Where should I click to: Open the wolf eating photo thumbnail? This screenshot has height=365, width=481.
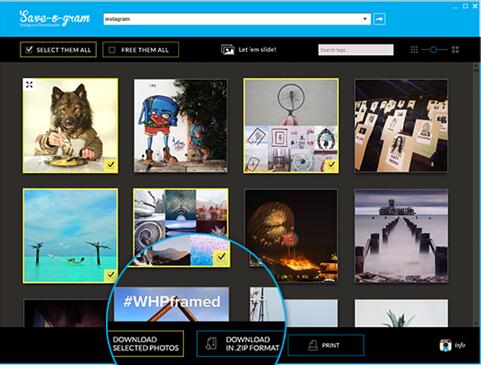(x=70, y=126)
